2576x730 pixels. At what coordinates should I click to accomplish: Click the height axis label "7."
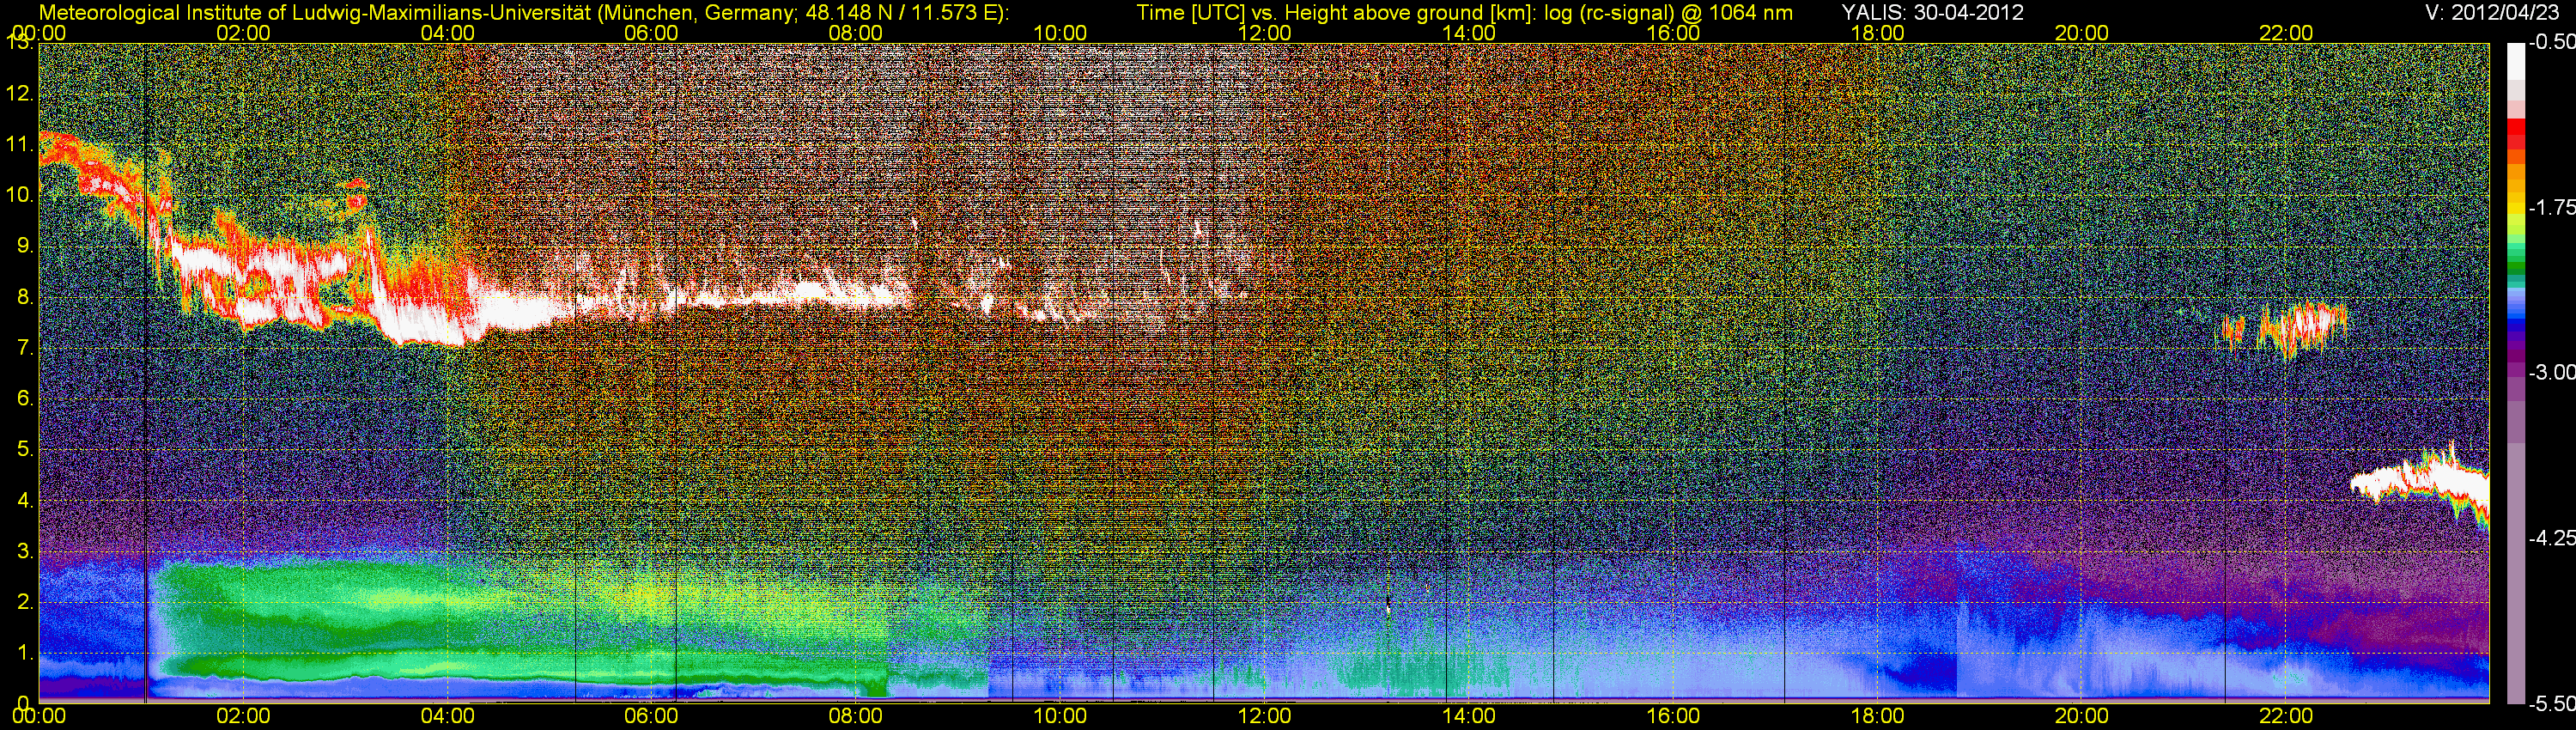pos(25,348)
